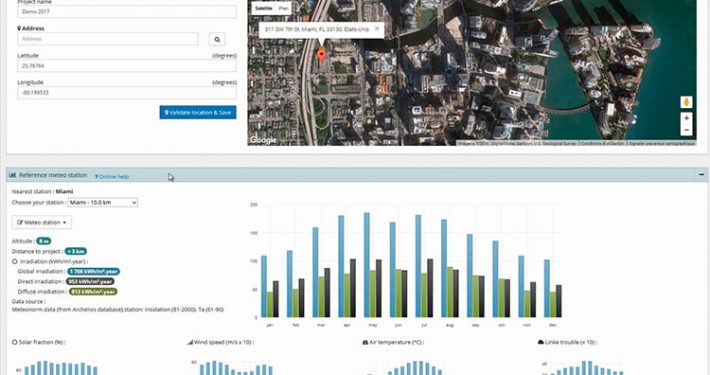Click the red location pin on map
The height and width of the screenshot is (375, 710).
point(321,57)
